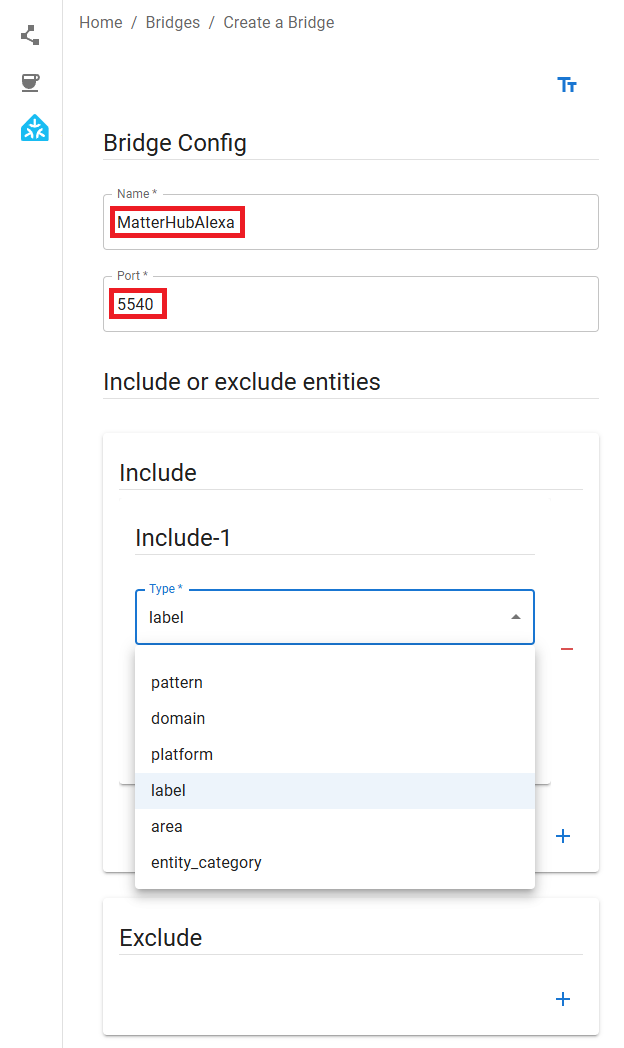Collapse the Type dropdown arrow
Viewport: 624px width, 1048px height.
(x=516, y=617)
